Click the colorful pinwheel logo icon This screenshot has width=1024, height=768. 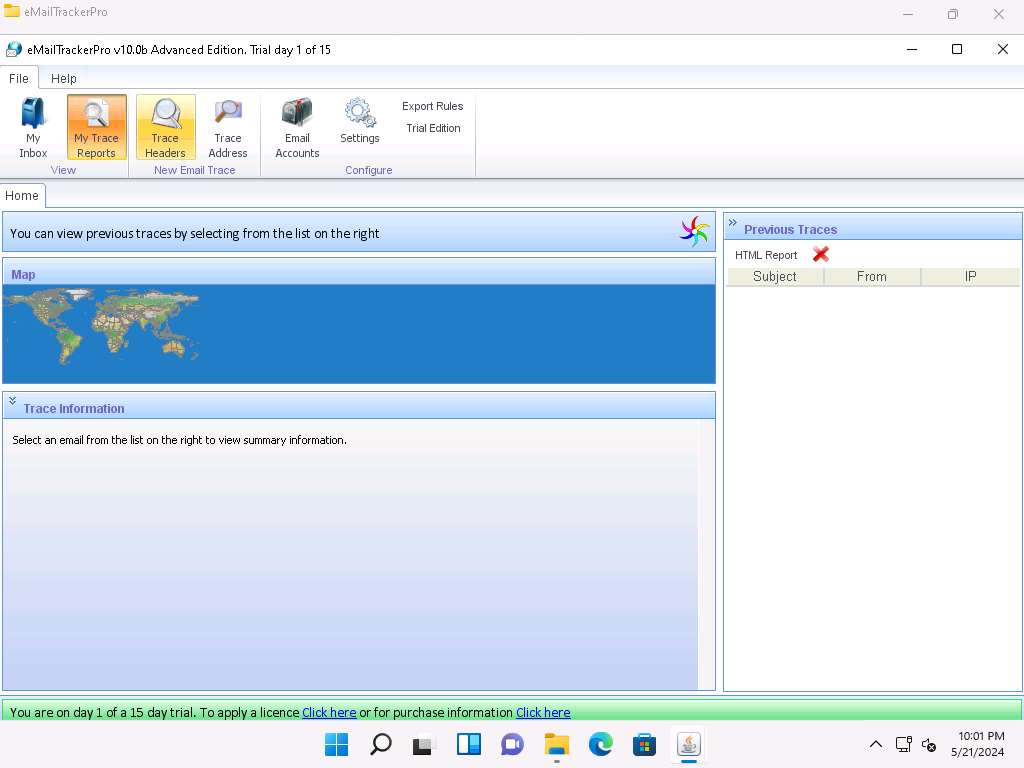tap(694, 232)
